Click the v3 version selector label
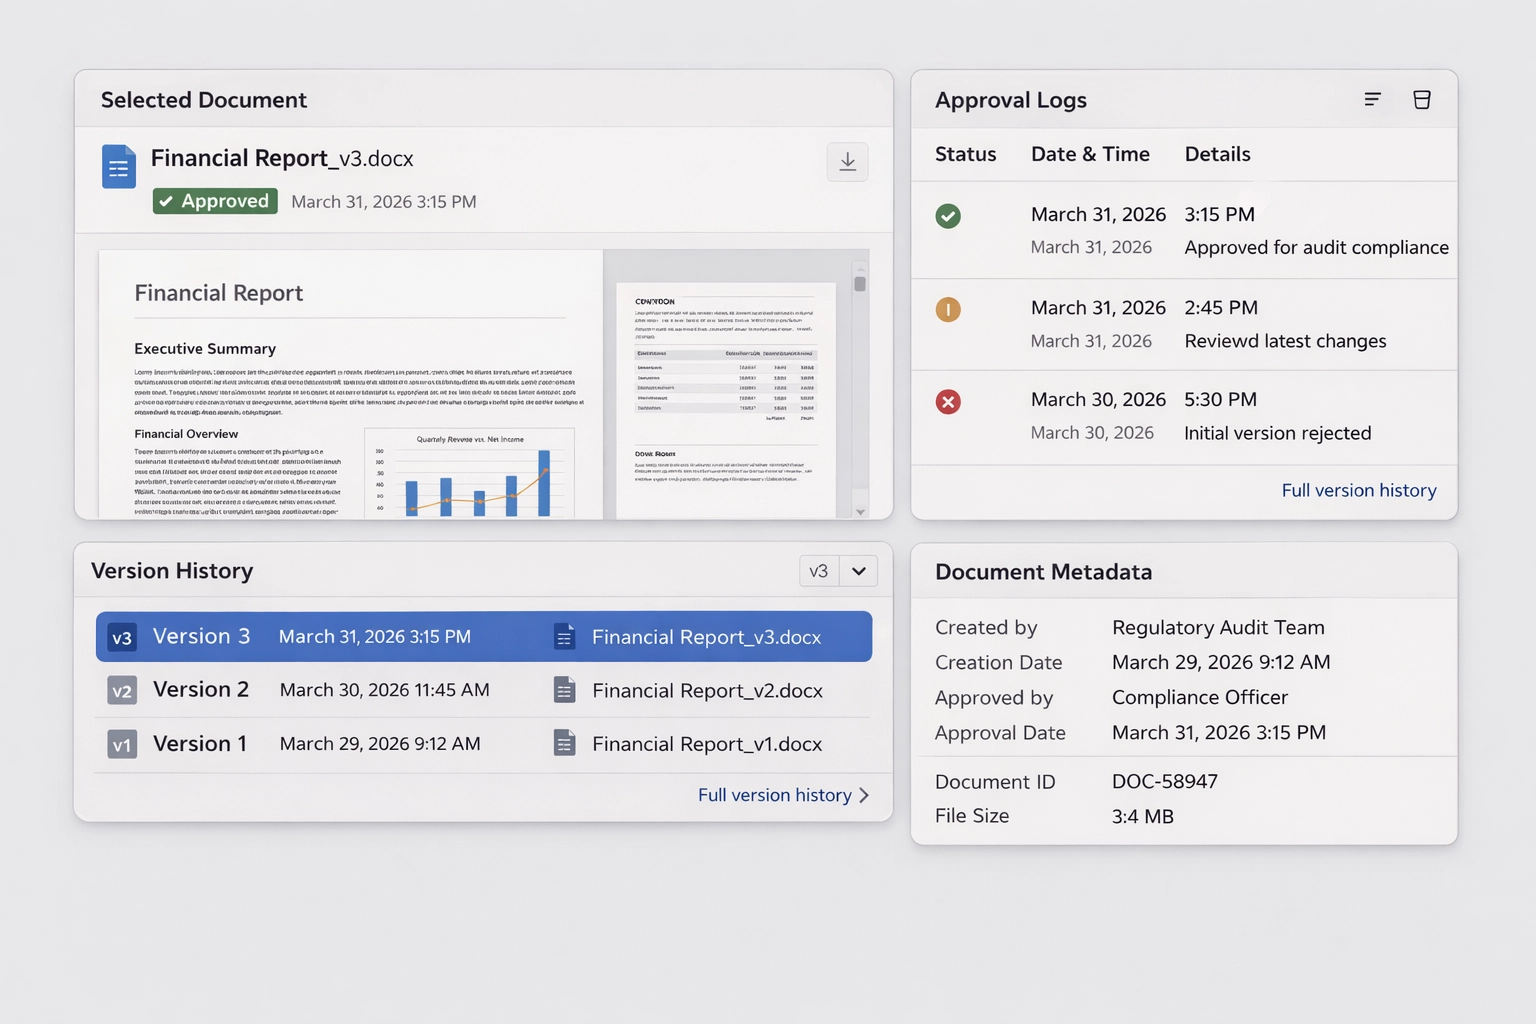 (x=819, y=571)
